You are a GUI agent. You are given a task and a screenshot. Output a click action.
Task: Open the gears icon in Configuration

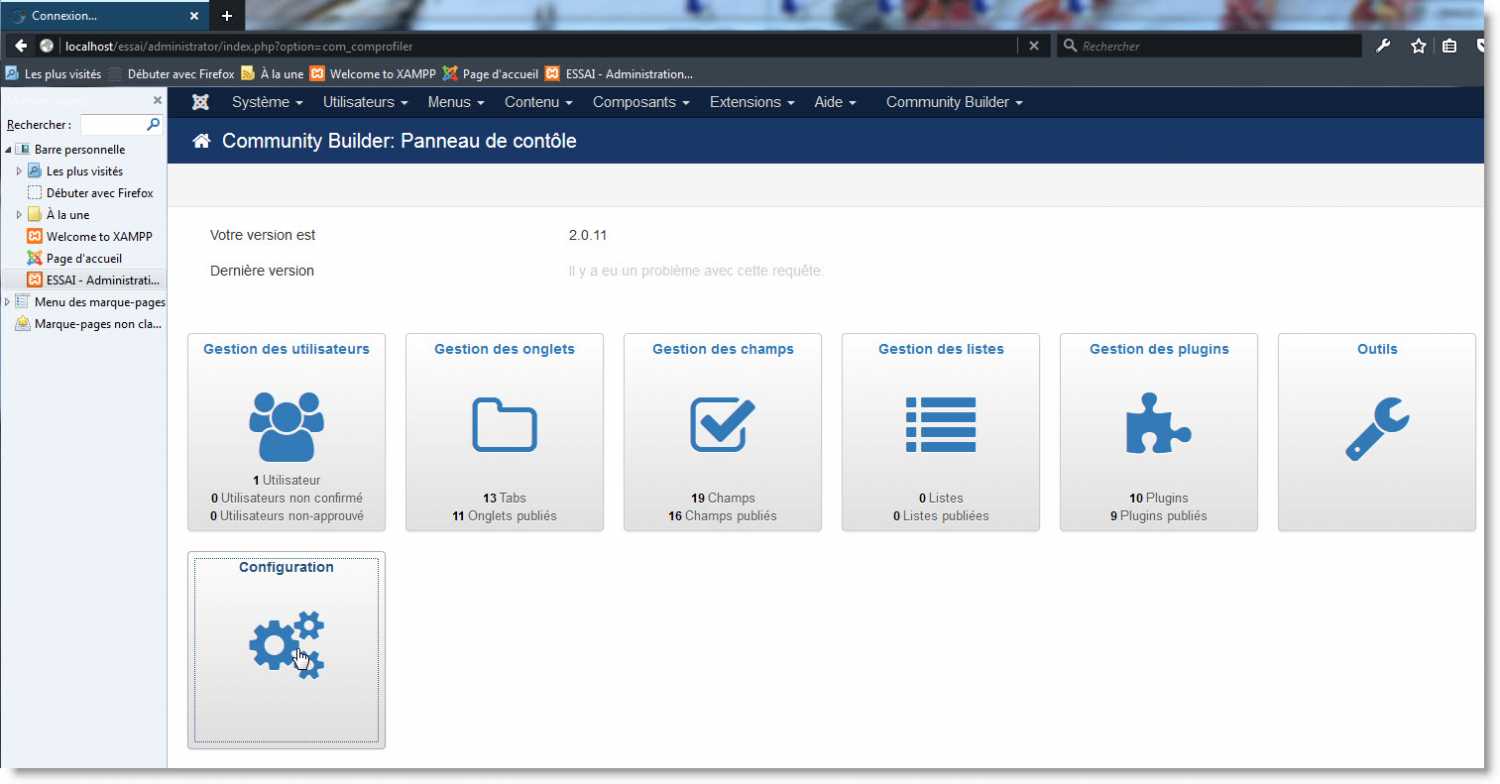coord(287,645)
